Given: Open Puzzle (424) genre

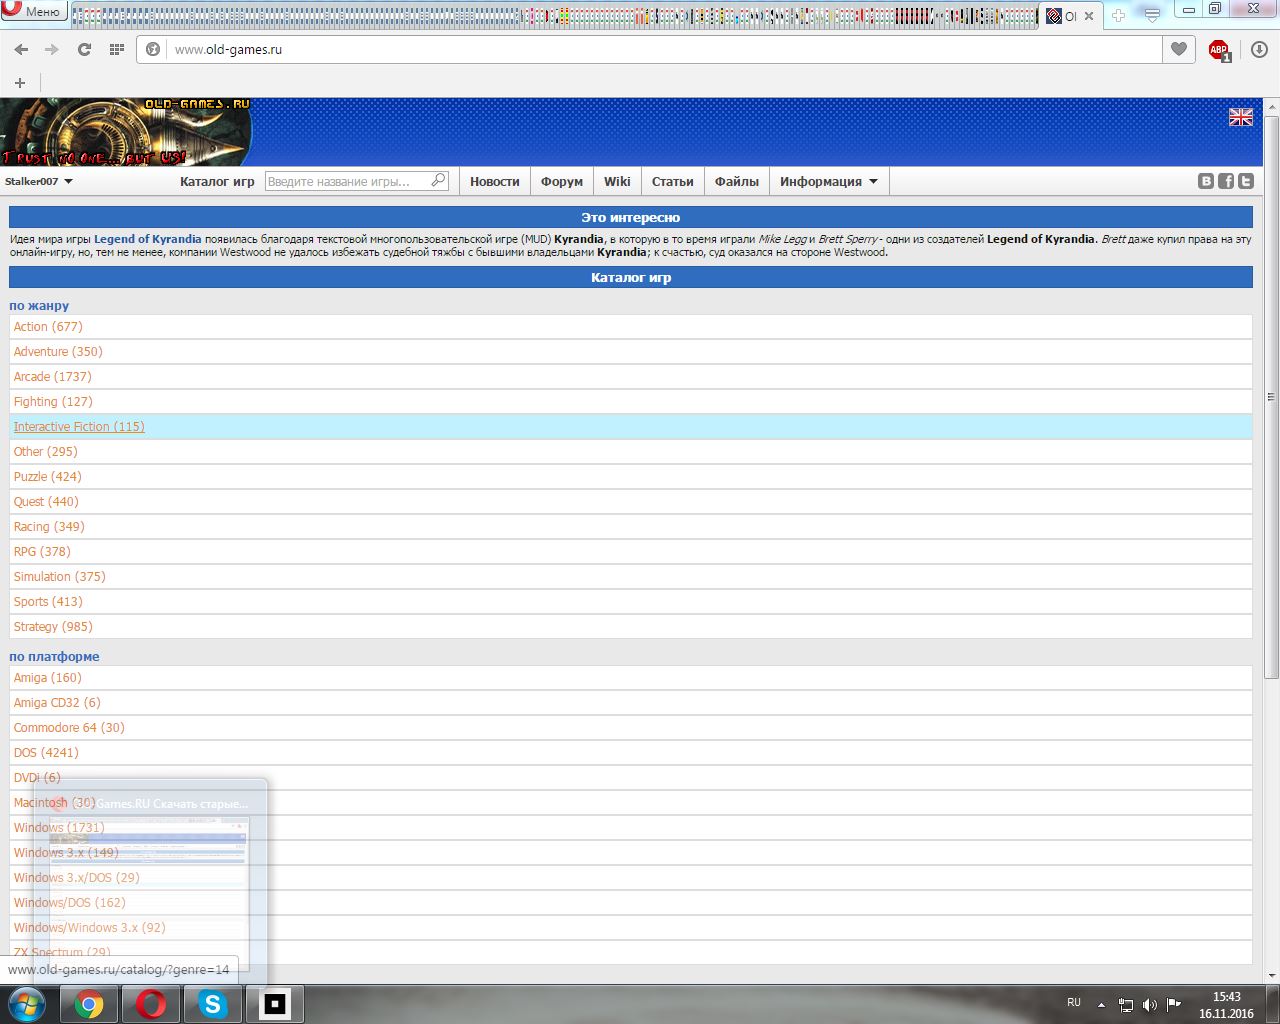Looking at the screenshot, I should coord(47,477).
